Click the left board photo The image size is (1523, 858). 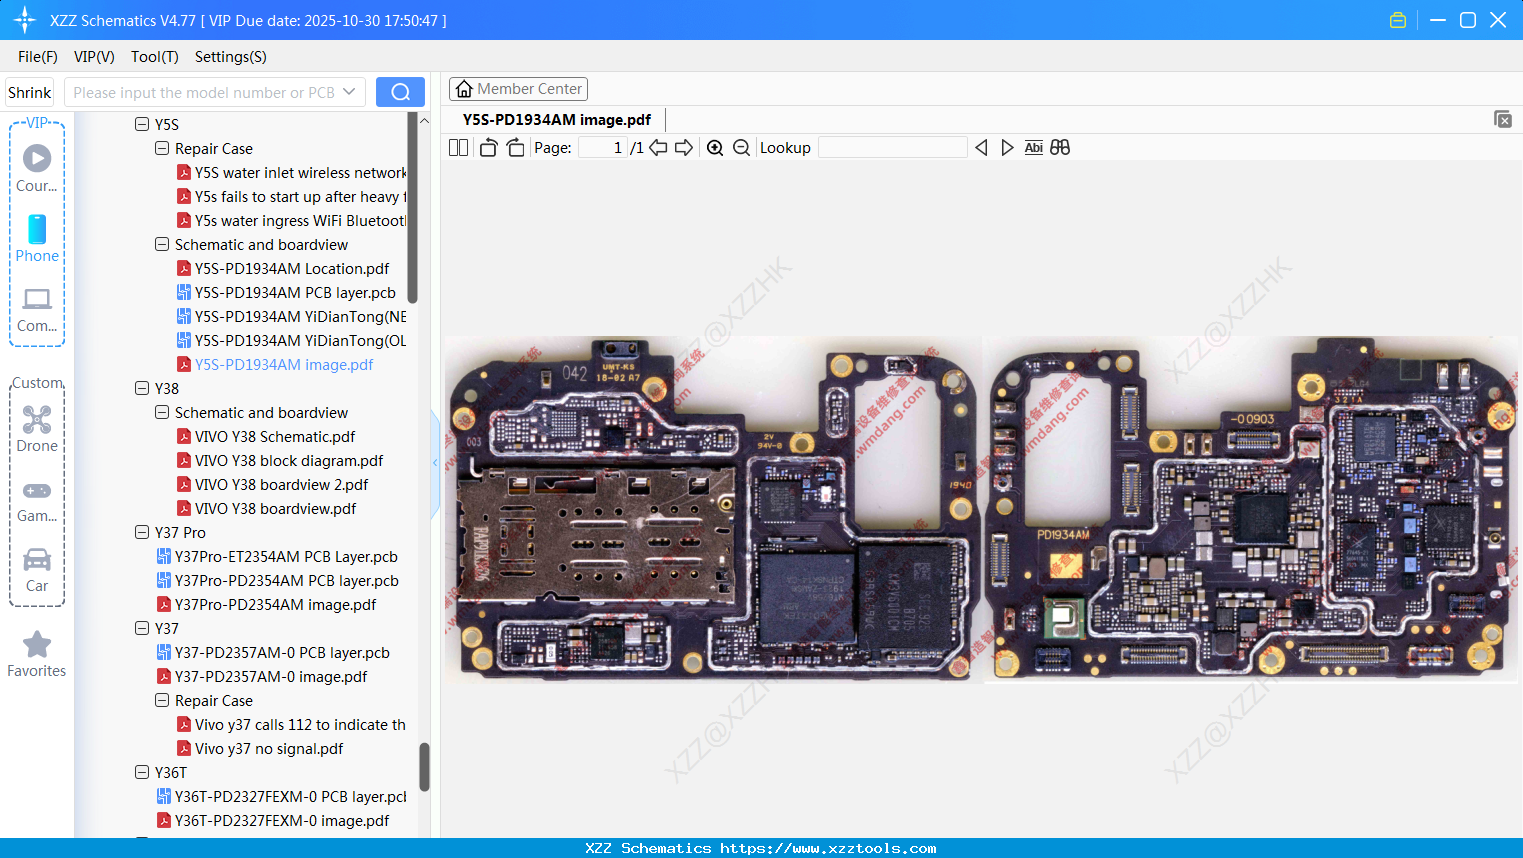[x=712, y=509]
